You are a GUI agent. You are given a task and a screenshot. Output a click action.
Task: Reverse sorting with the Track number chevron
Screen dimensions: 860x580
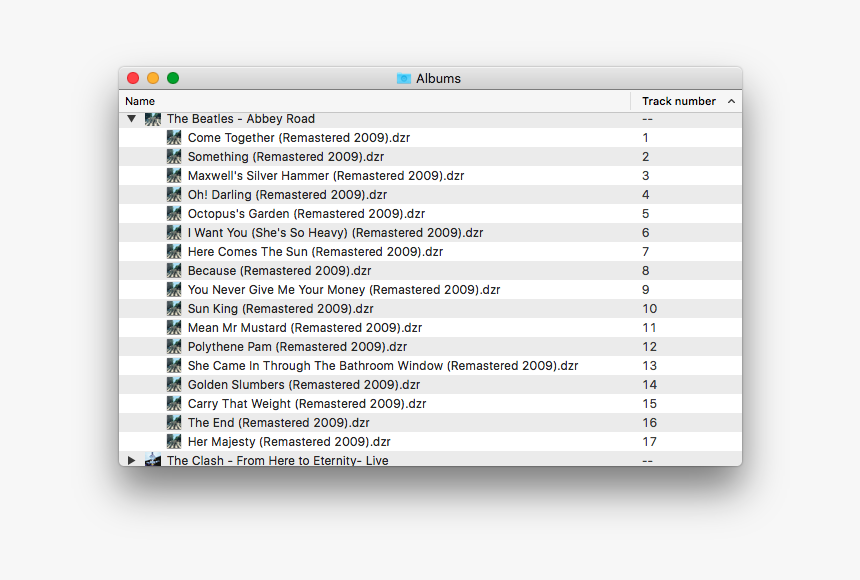coord(731,101)
